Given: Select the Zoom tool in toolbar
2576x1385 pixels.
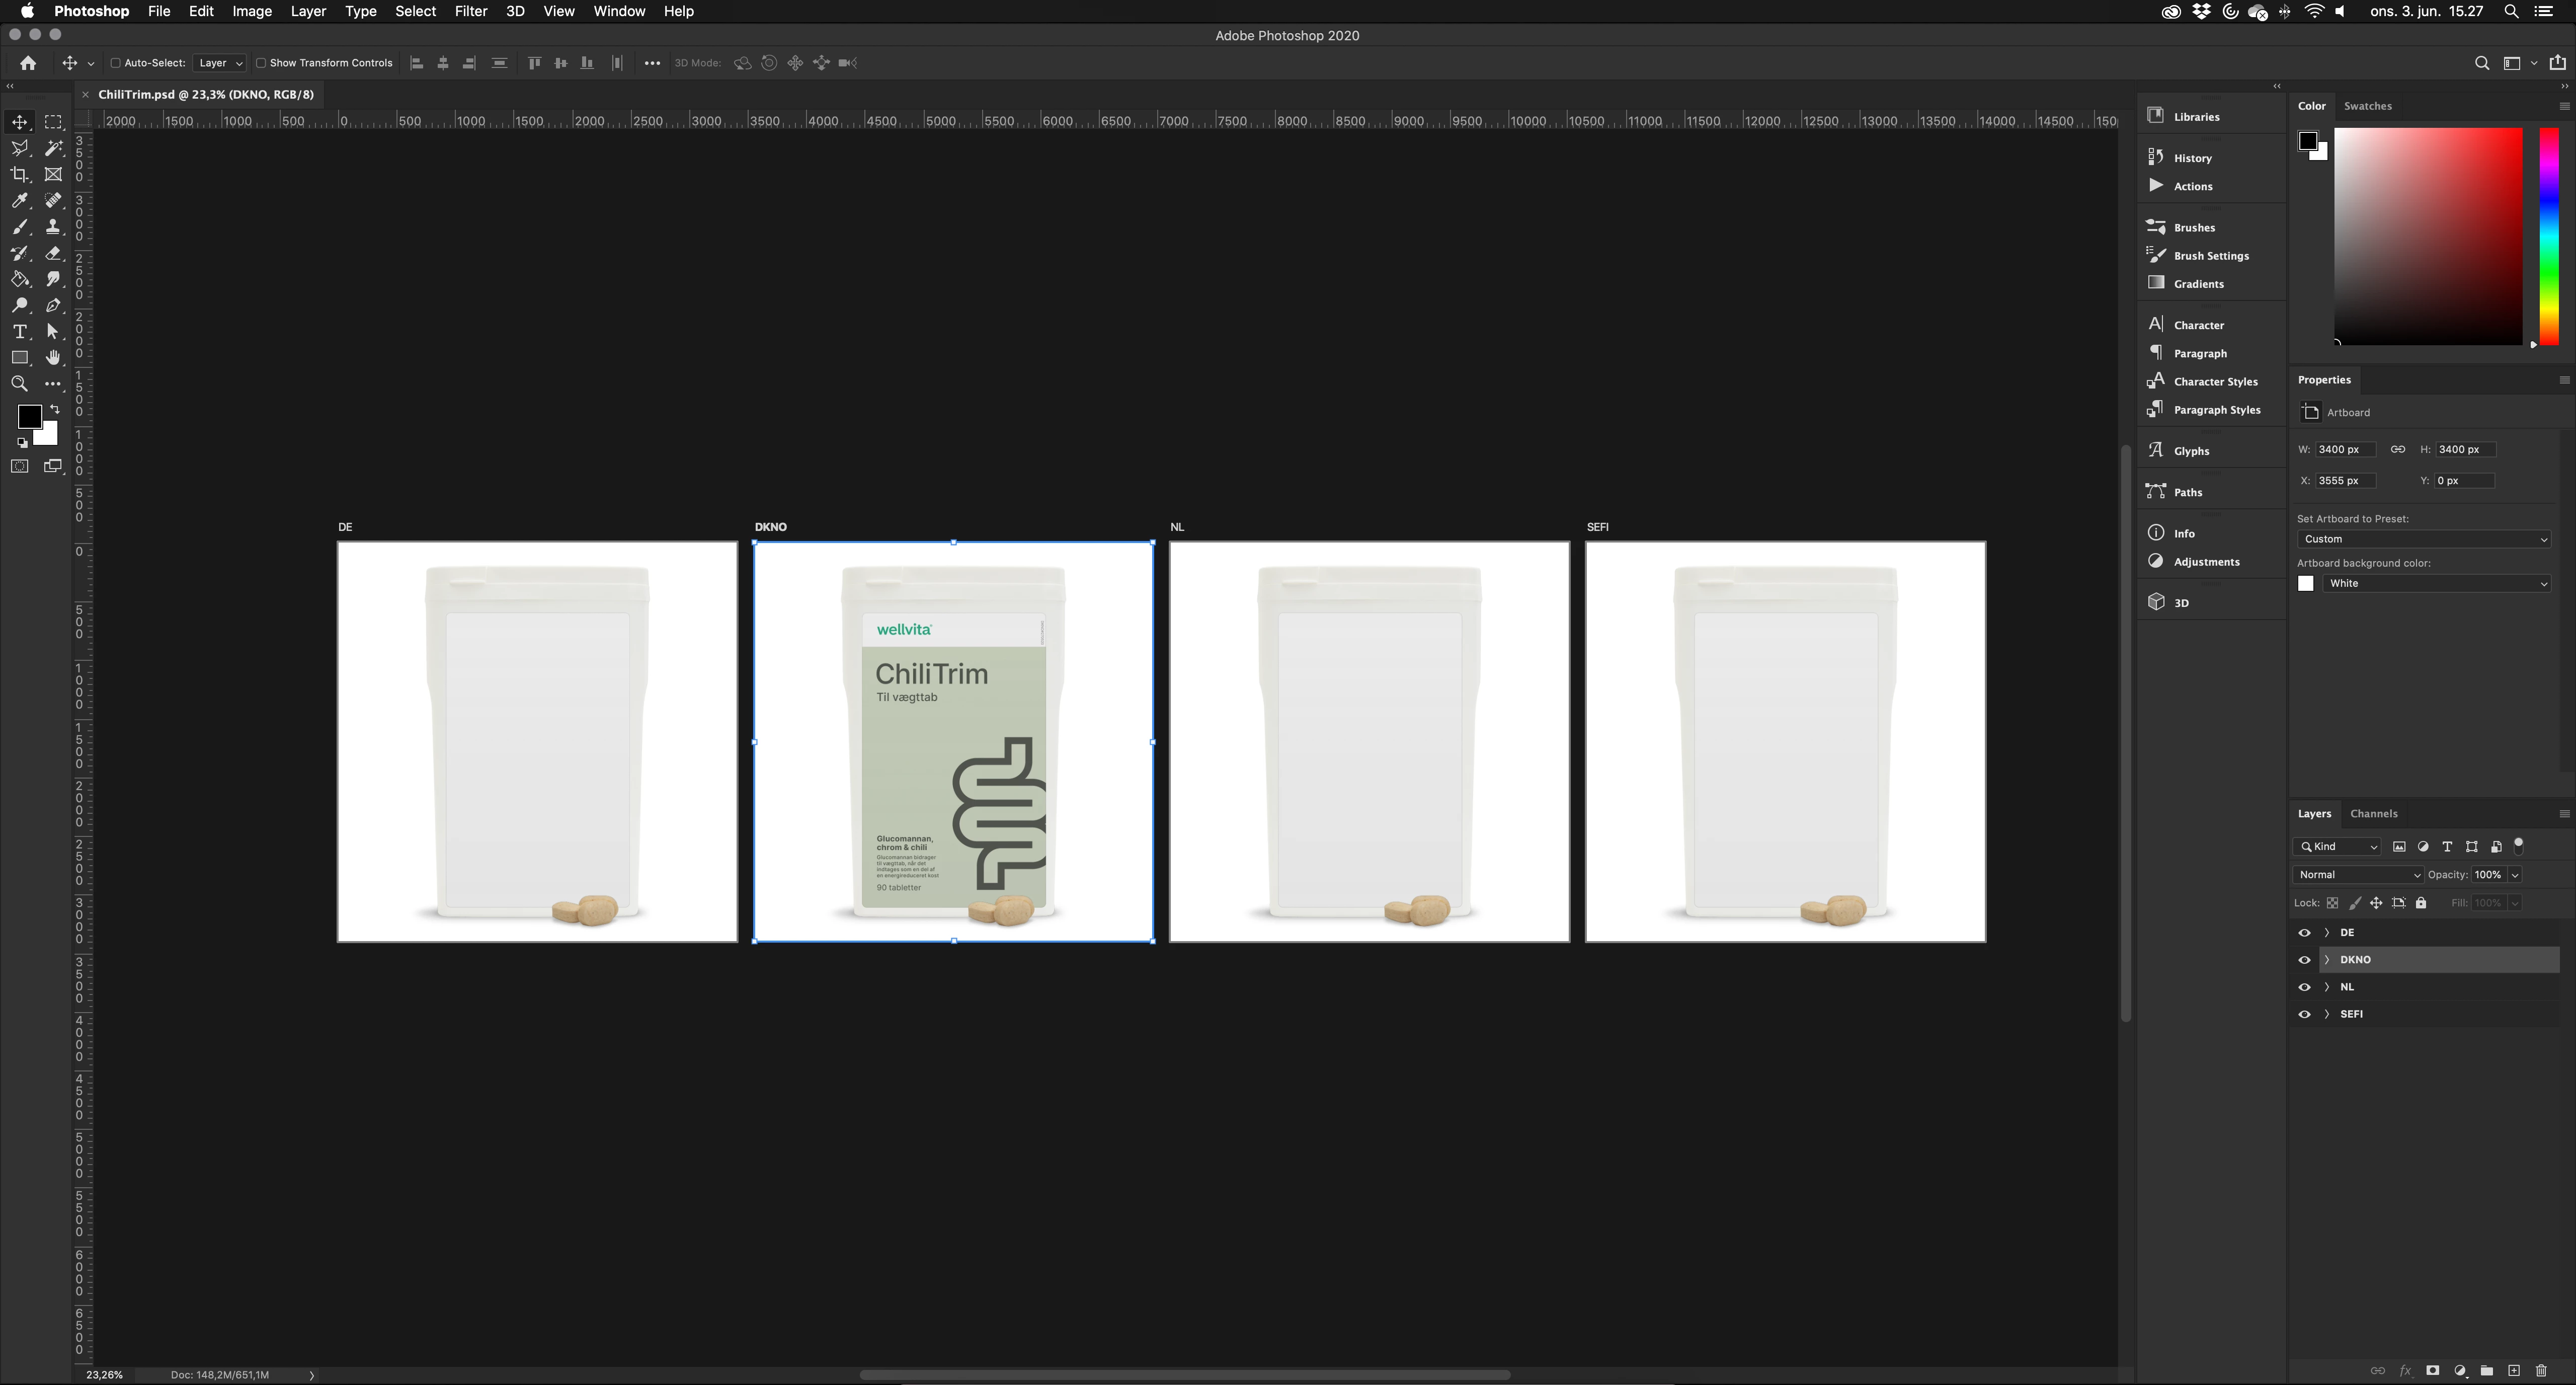Looking at the screenshot, I should pos(19,384).
